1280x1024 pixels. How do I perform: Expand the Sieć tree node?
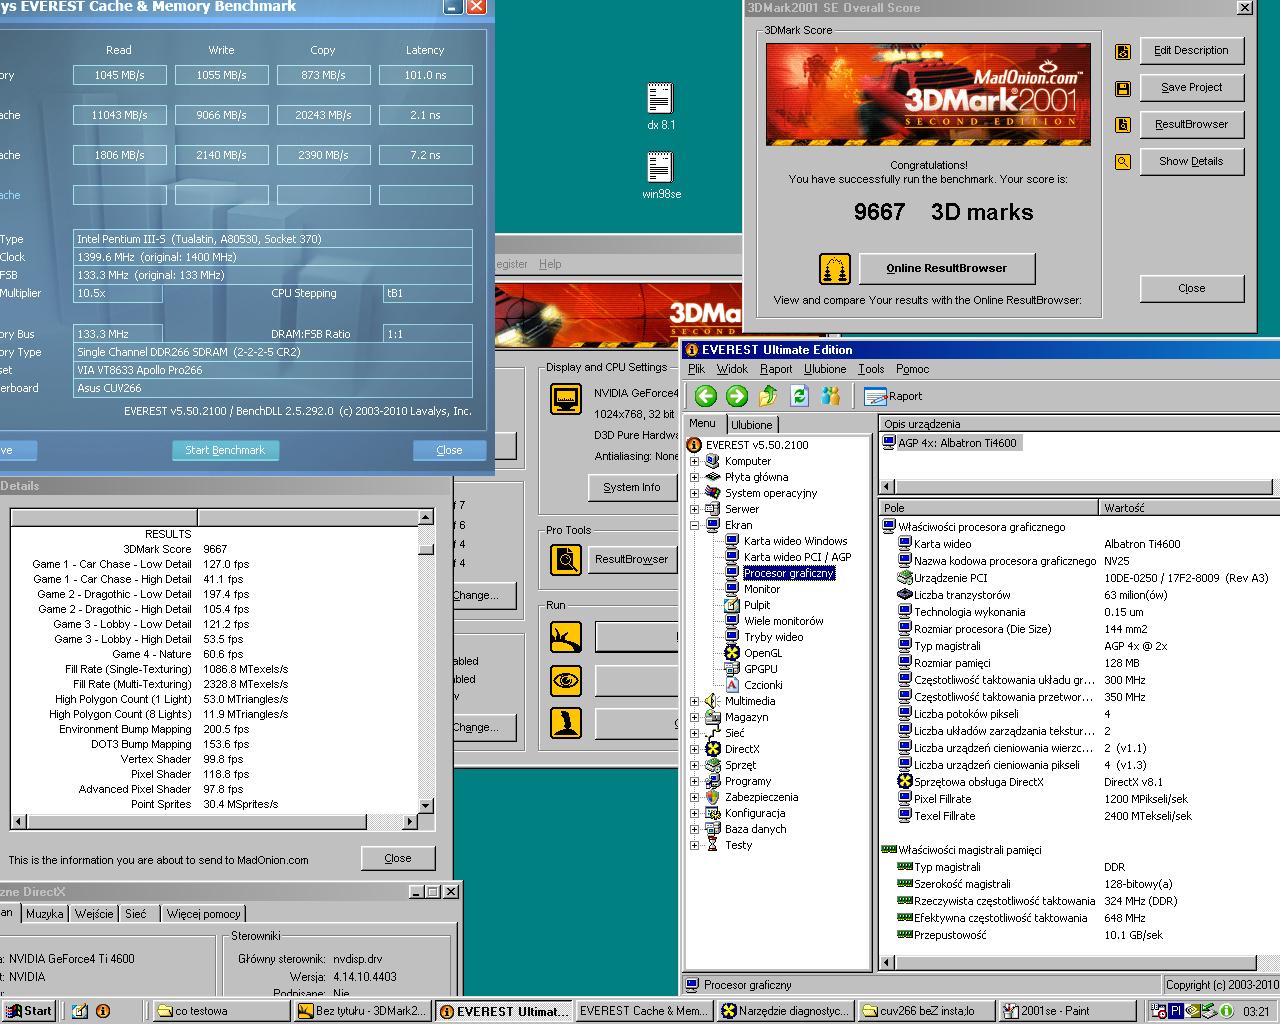[695, 733]
